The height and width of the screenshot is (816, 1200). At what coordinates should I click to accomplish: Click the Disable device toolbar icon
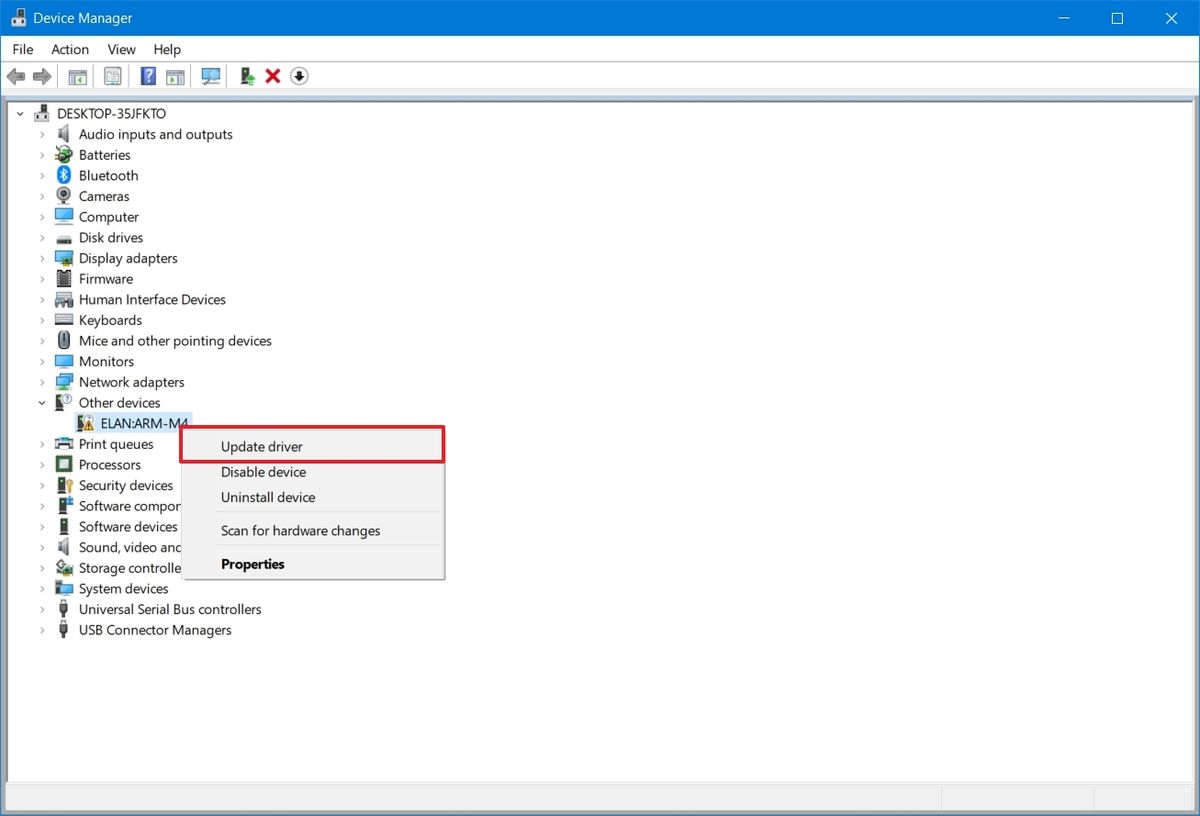(298, 76)
